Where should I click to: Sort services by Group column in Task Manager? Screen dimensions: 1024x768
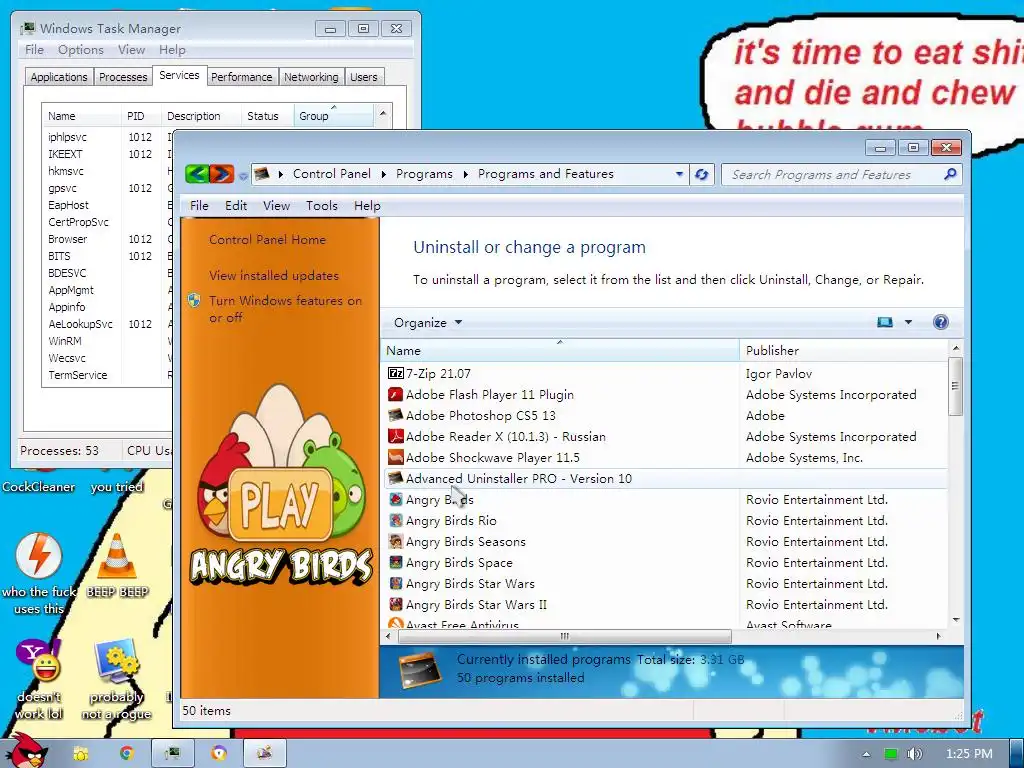pos(334,116)
